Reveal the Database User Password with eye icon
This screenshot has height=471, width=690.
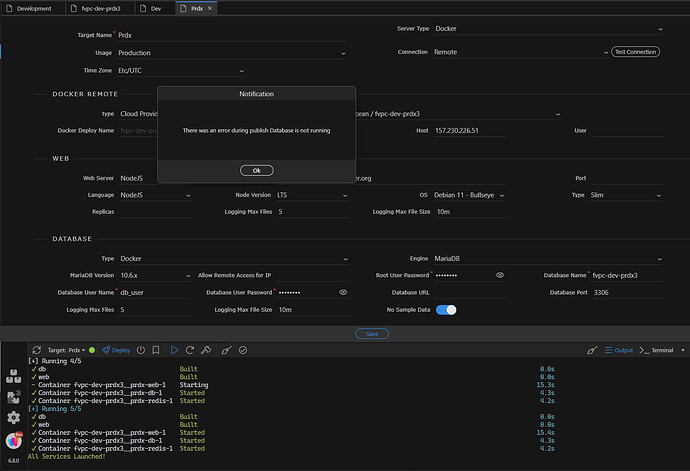tap(343, 292)
